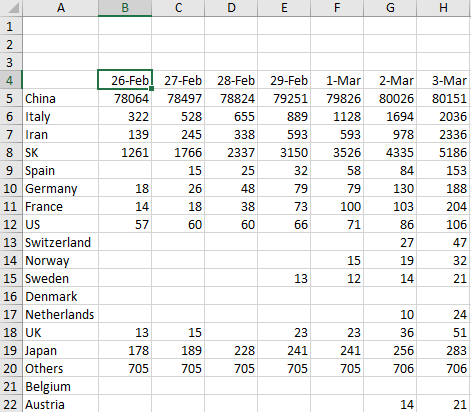The width and height of the screenshot is (471, 412).
Task: Click the 27-Feb date cell
Action: pyautogui.click(x=178, y=80)
